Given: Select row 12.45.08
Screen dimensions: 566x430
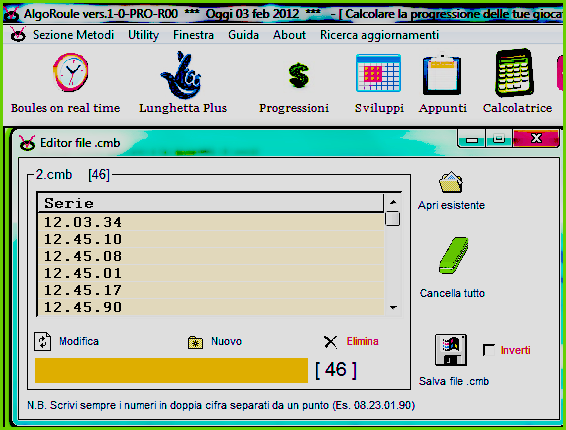Looking at the screenshot, I should (211, 256).
